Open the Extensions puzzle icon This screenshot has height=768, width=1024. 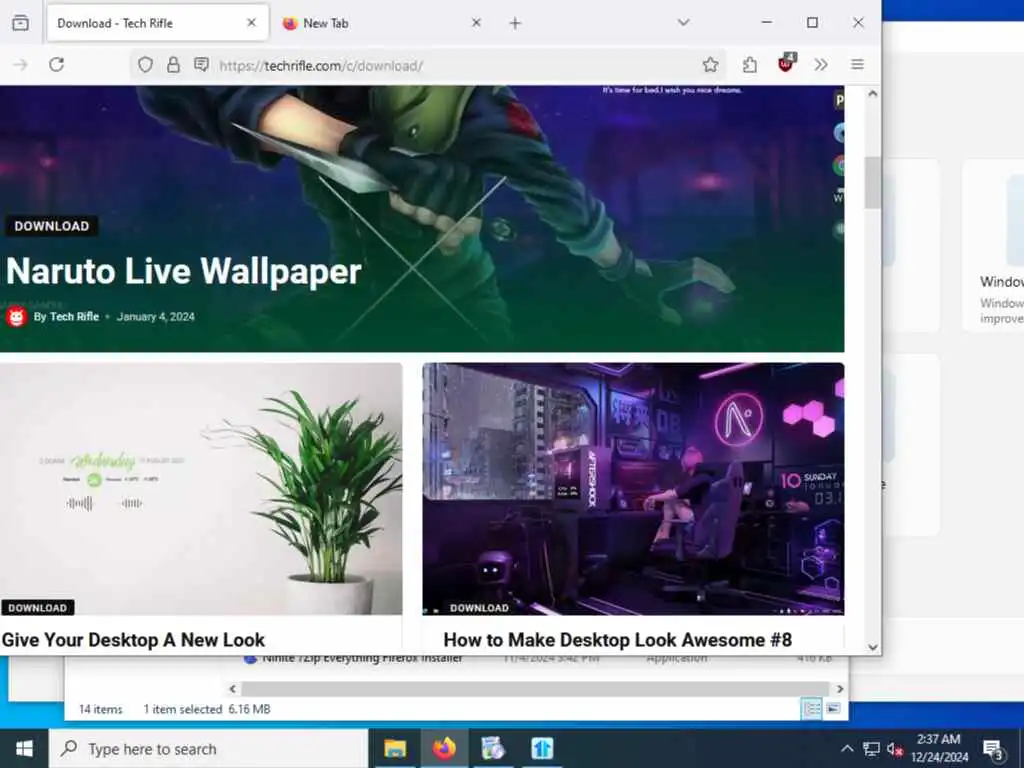[x=750, y=65]
